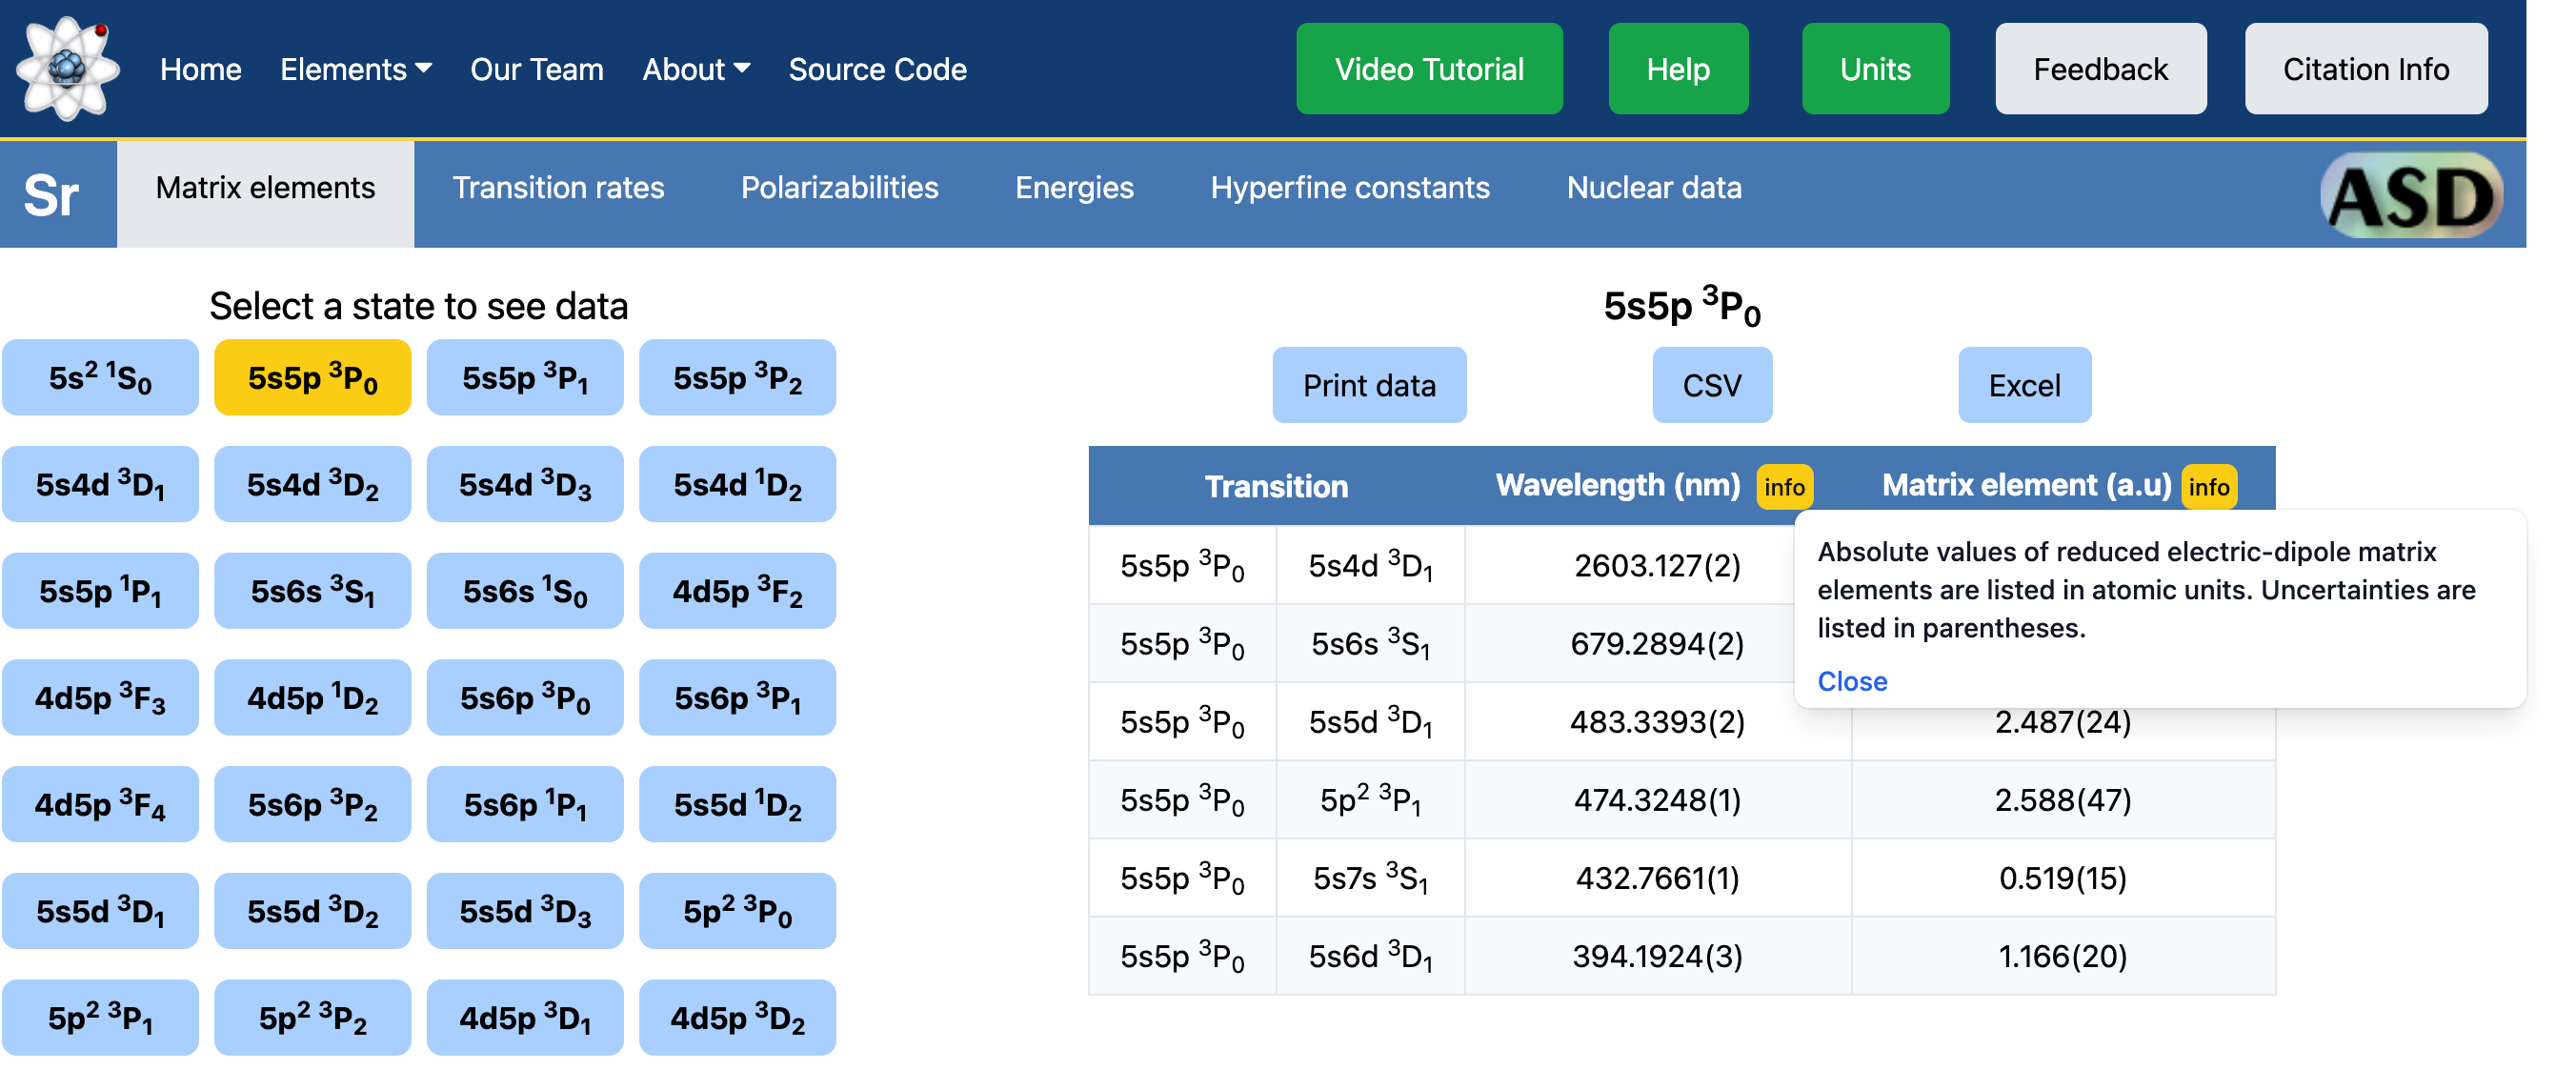Screen dimensions: 2576x1070
Task: Switch to the Transition rates tab
Action: tap(558, 188)
